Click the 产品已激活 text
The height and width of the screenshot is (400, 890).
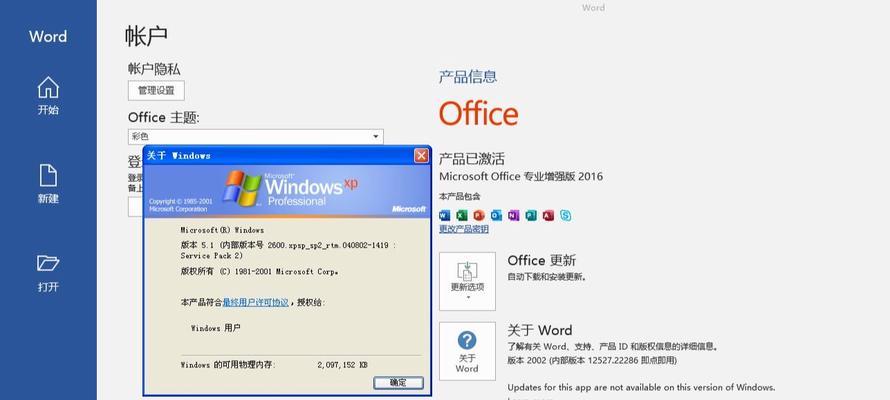pos(472,158)
